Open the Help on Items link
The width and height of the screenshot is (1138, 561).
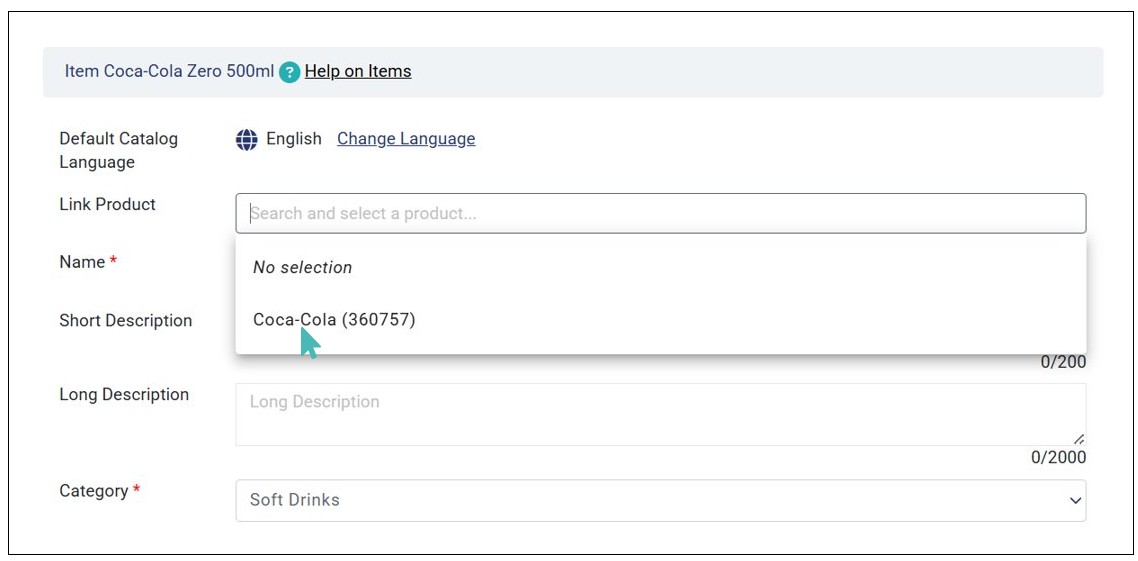tap(358, 71)
